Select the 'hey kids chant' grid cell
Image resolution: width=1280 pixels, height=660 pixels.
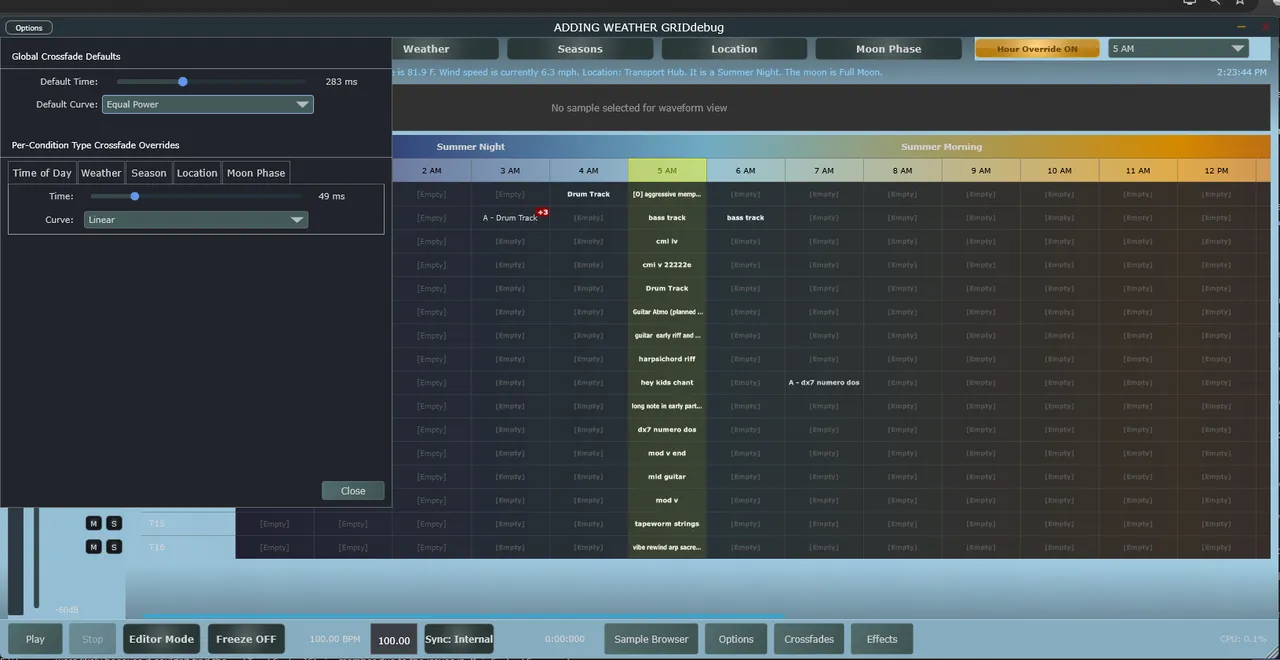coord(667,383)
